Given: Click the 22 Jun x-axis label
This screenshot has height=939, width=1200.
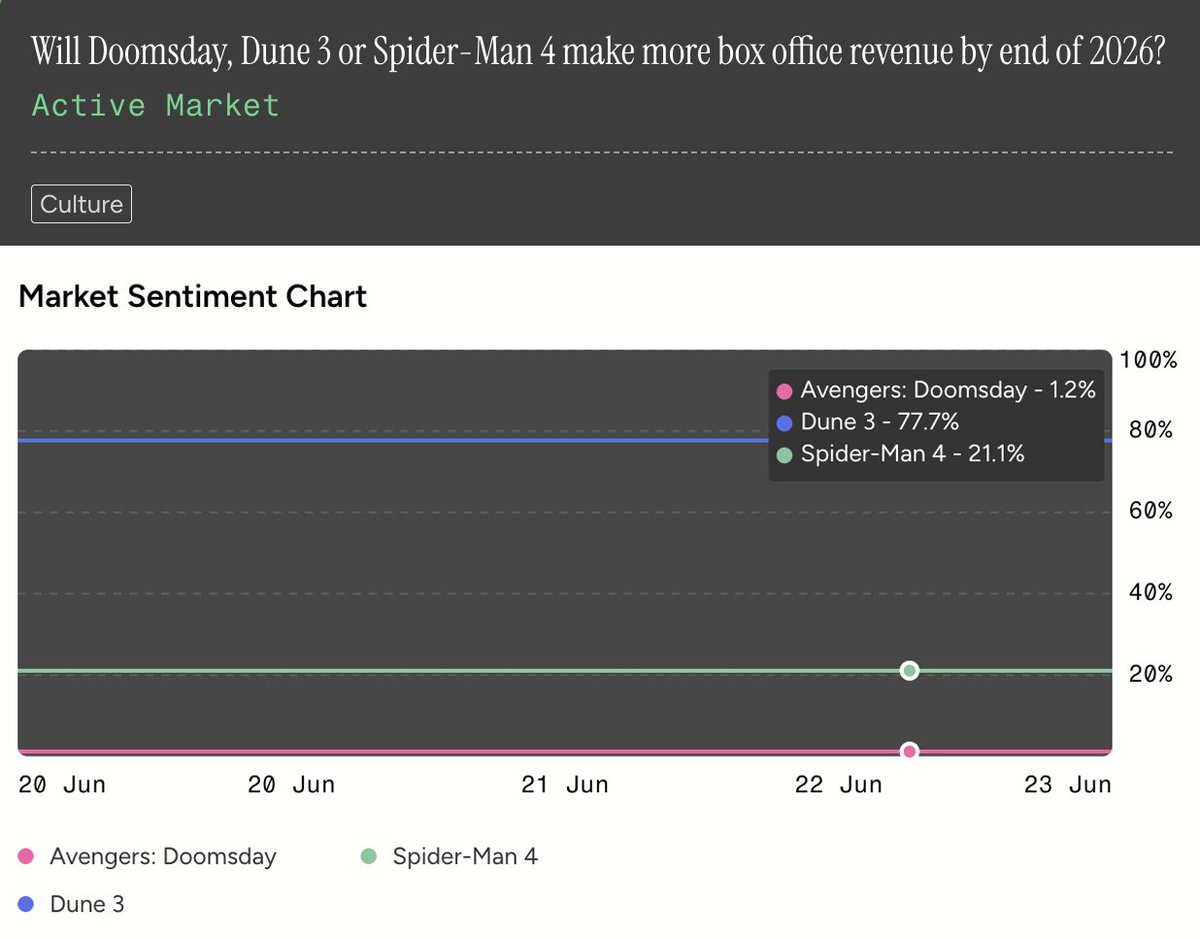Looking at the screenshot, I should tap(839, 785).
